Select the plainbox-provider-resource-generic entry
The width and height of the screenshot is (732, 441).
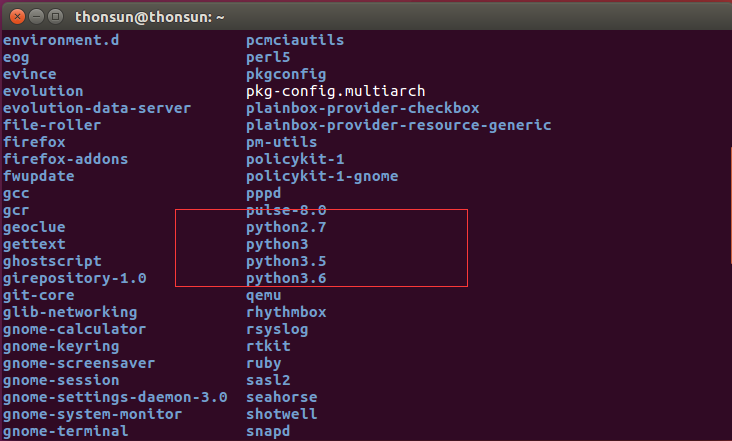[399, 125]
